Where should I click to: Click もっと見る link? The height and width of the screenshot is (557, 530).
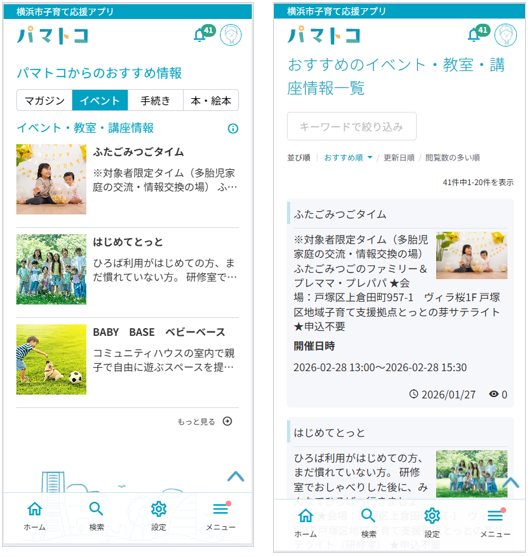pyautogui.click(x=196, y=422)
